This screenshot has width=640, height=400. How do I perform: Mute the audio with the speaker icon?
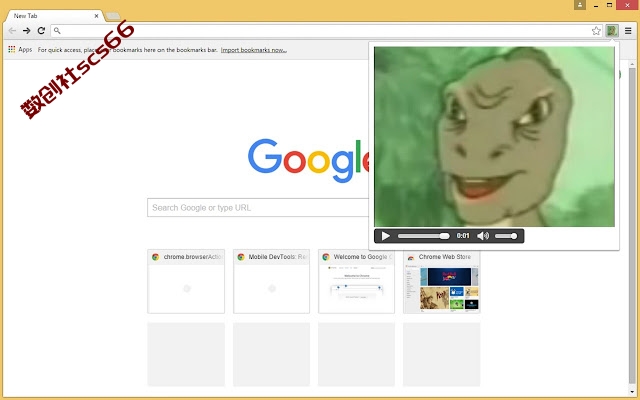coord(483,236)
